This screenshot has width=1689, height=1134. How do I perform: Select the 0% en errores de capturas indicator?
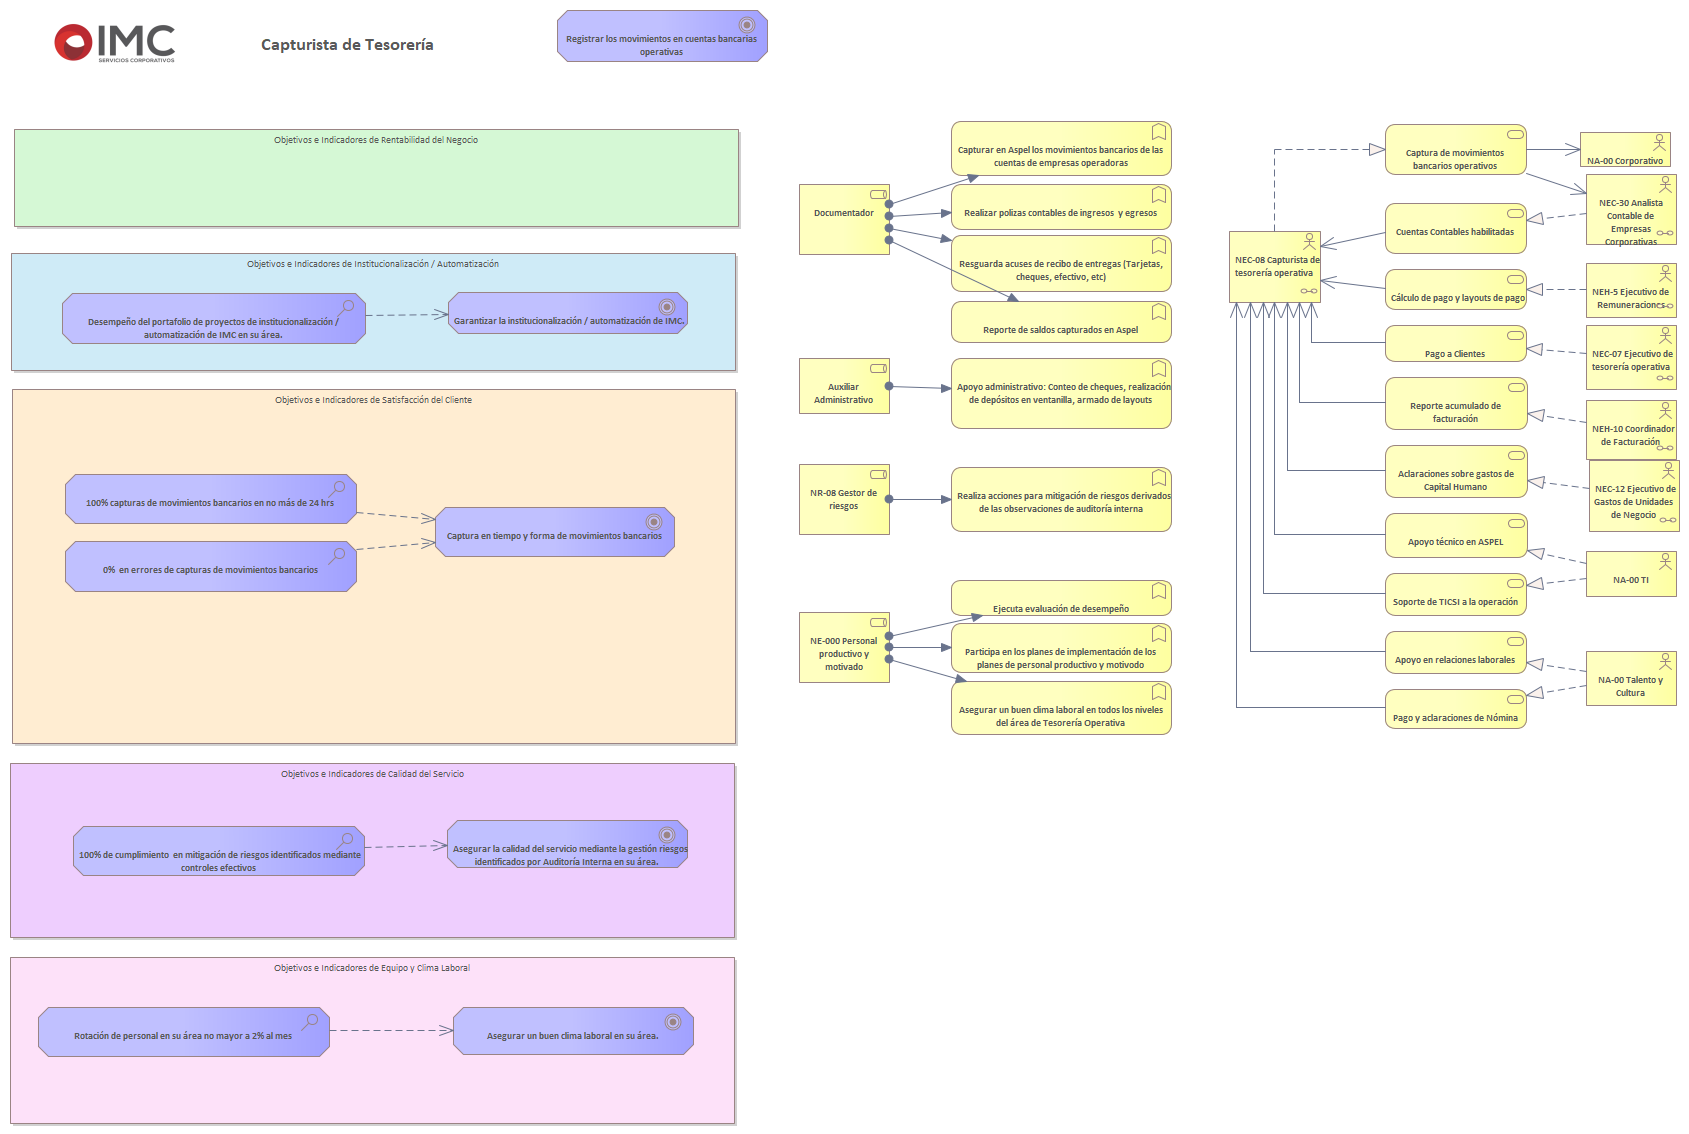point(210,569)
